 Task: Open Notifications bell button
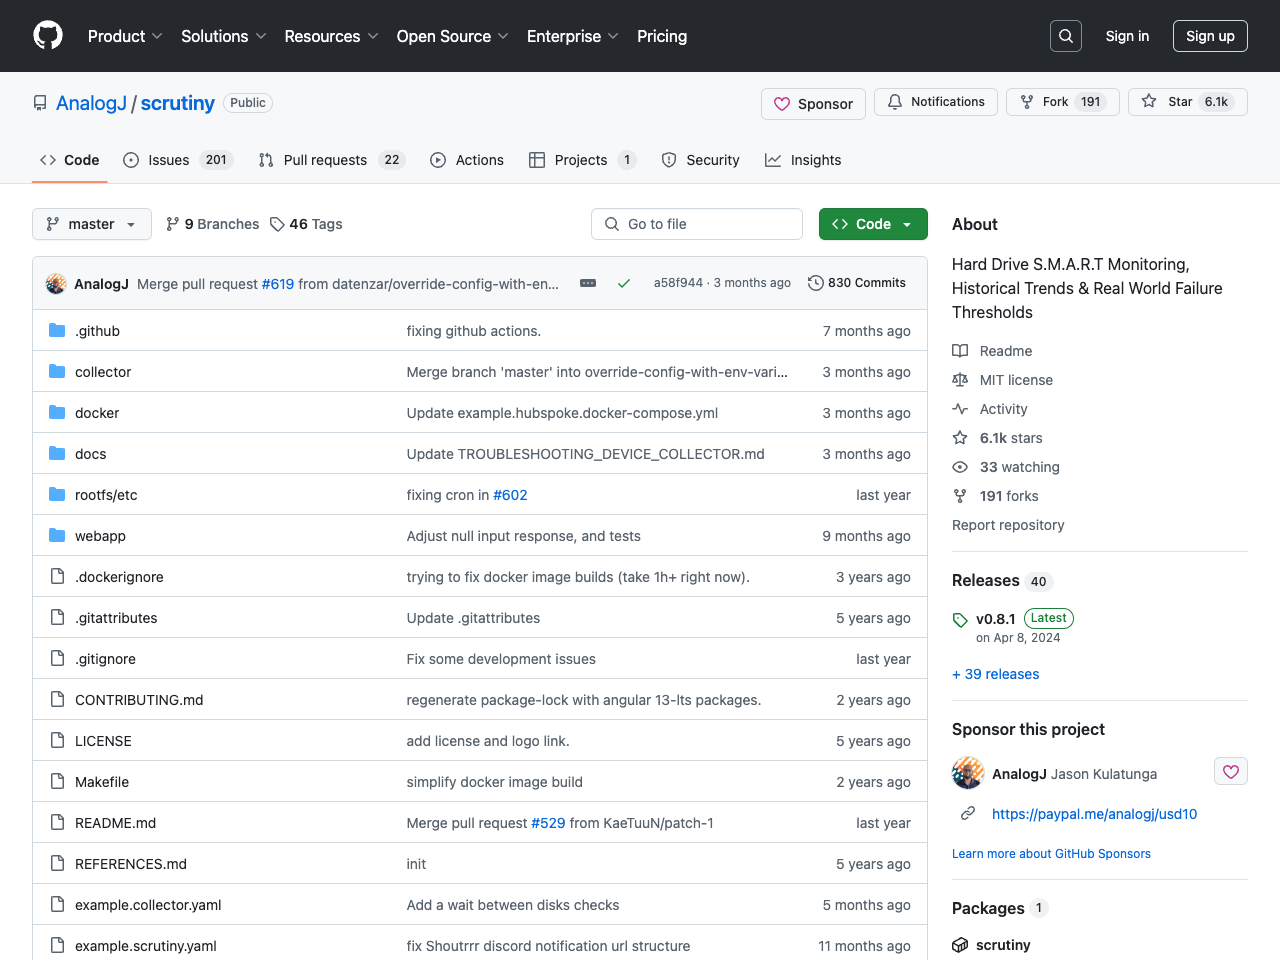(936, 102)
